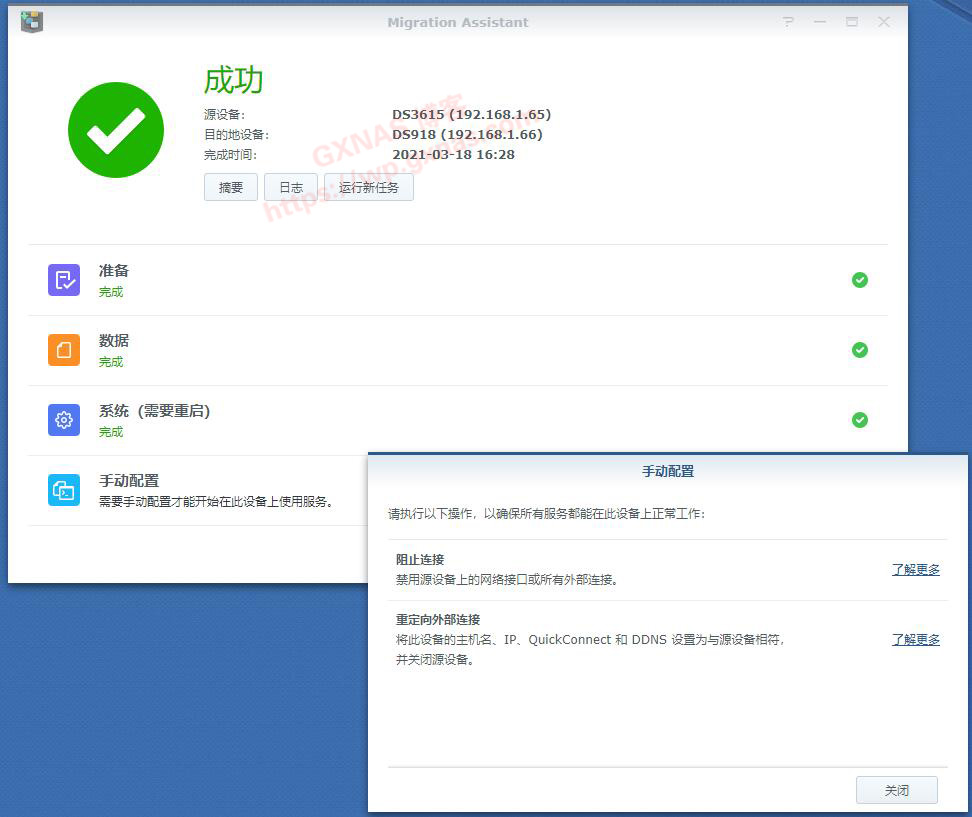The height and width of the screenshot is (817, 972).
Task: Click the 成功 heading
Action: [x=234, y=81]
